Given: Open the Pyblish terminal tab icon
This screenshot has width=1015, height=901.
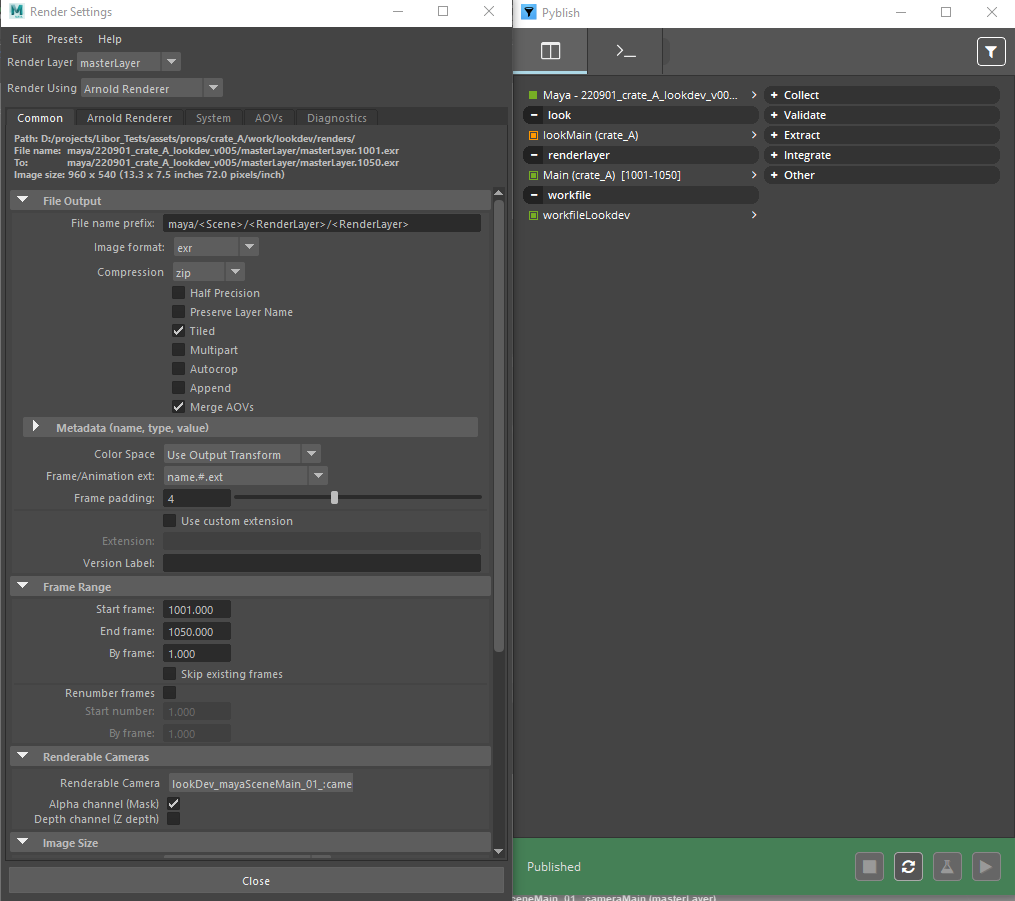Looking at the screenshot, I should point(625,50).
